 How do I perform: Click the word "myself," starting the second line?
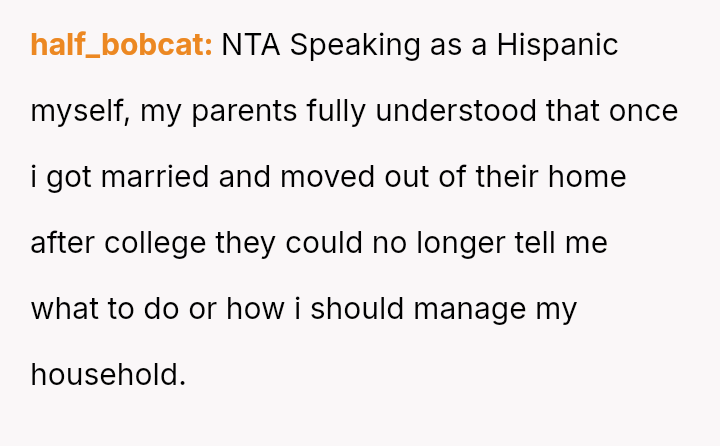[80, 111]
